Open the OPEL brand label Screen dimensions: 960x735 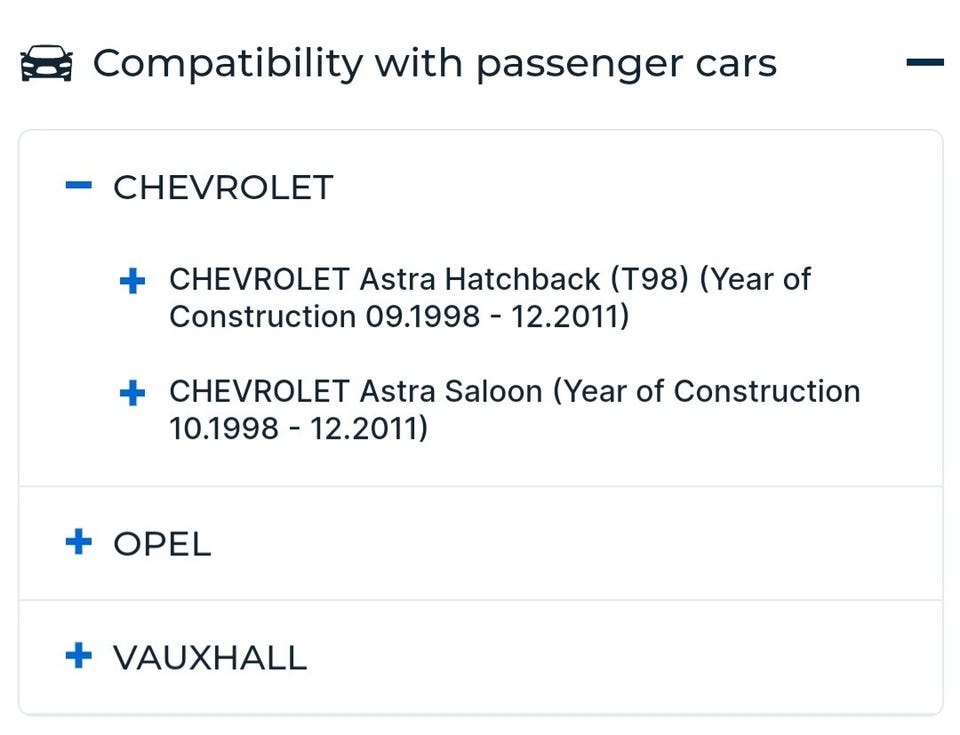coord(162,544)
